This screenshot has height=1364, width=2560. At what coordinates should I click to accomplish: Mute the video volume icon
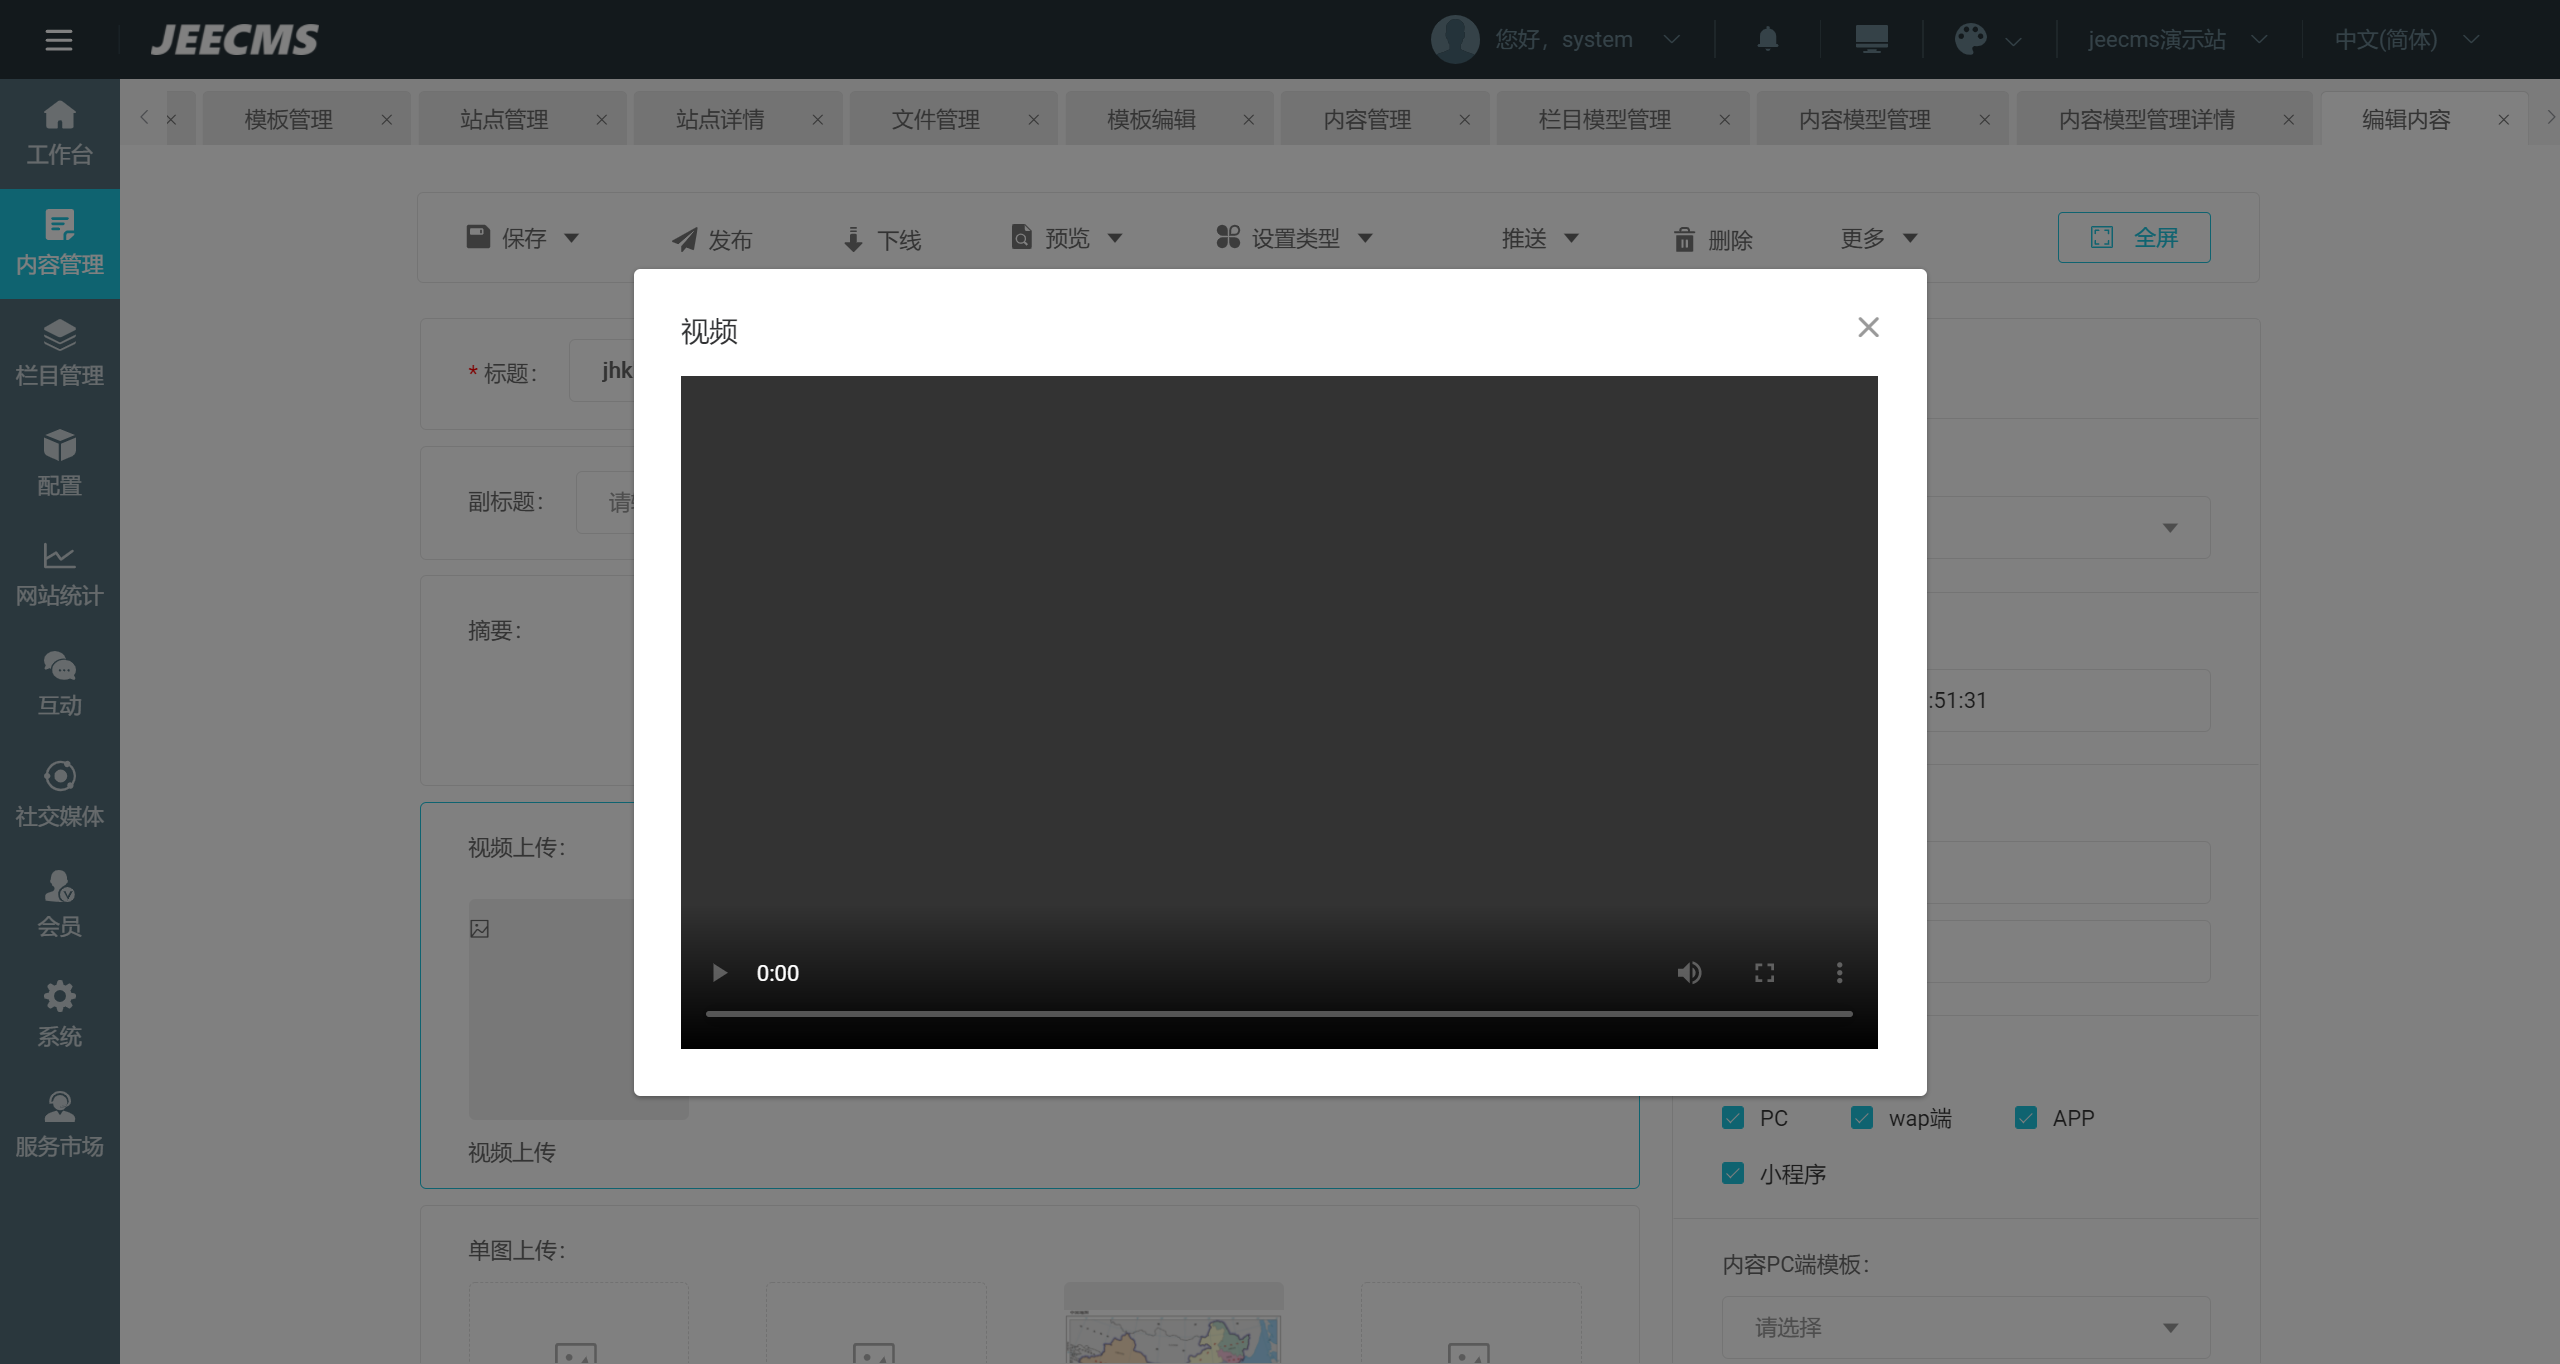(x=1689, y=973)
